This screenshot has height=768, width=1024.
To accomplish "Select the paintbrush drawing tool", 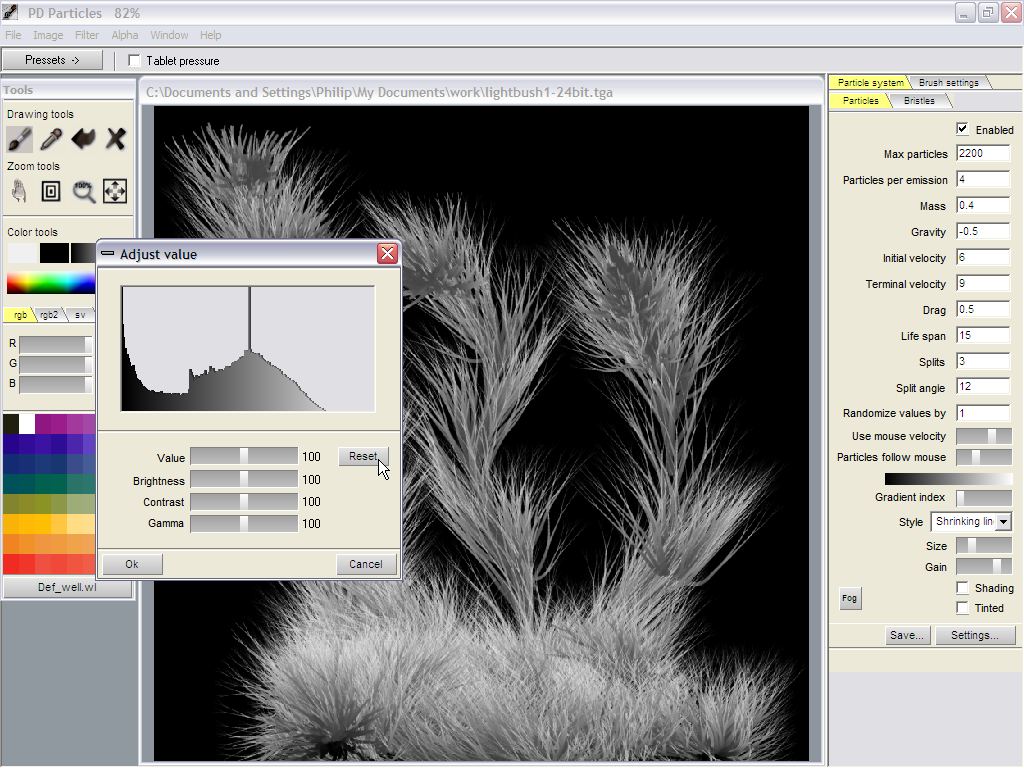I will 19,139.
